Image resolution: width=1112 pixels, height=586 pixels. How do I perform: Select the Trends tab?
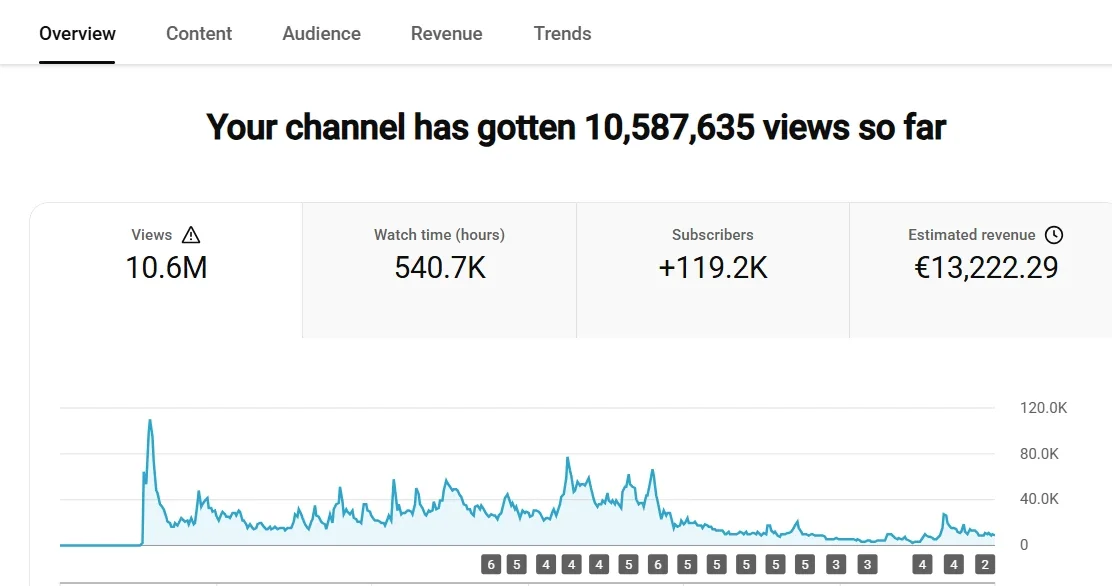click(x=562, y=33)
